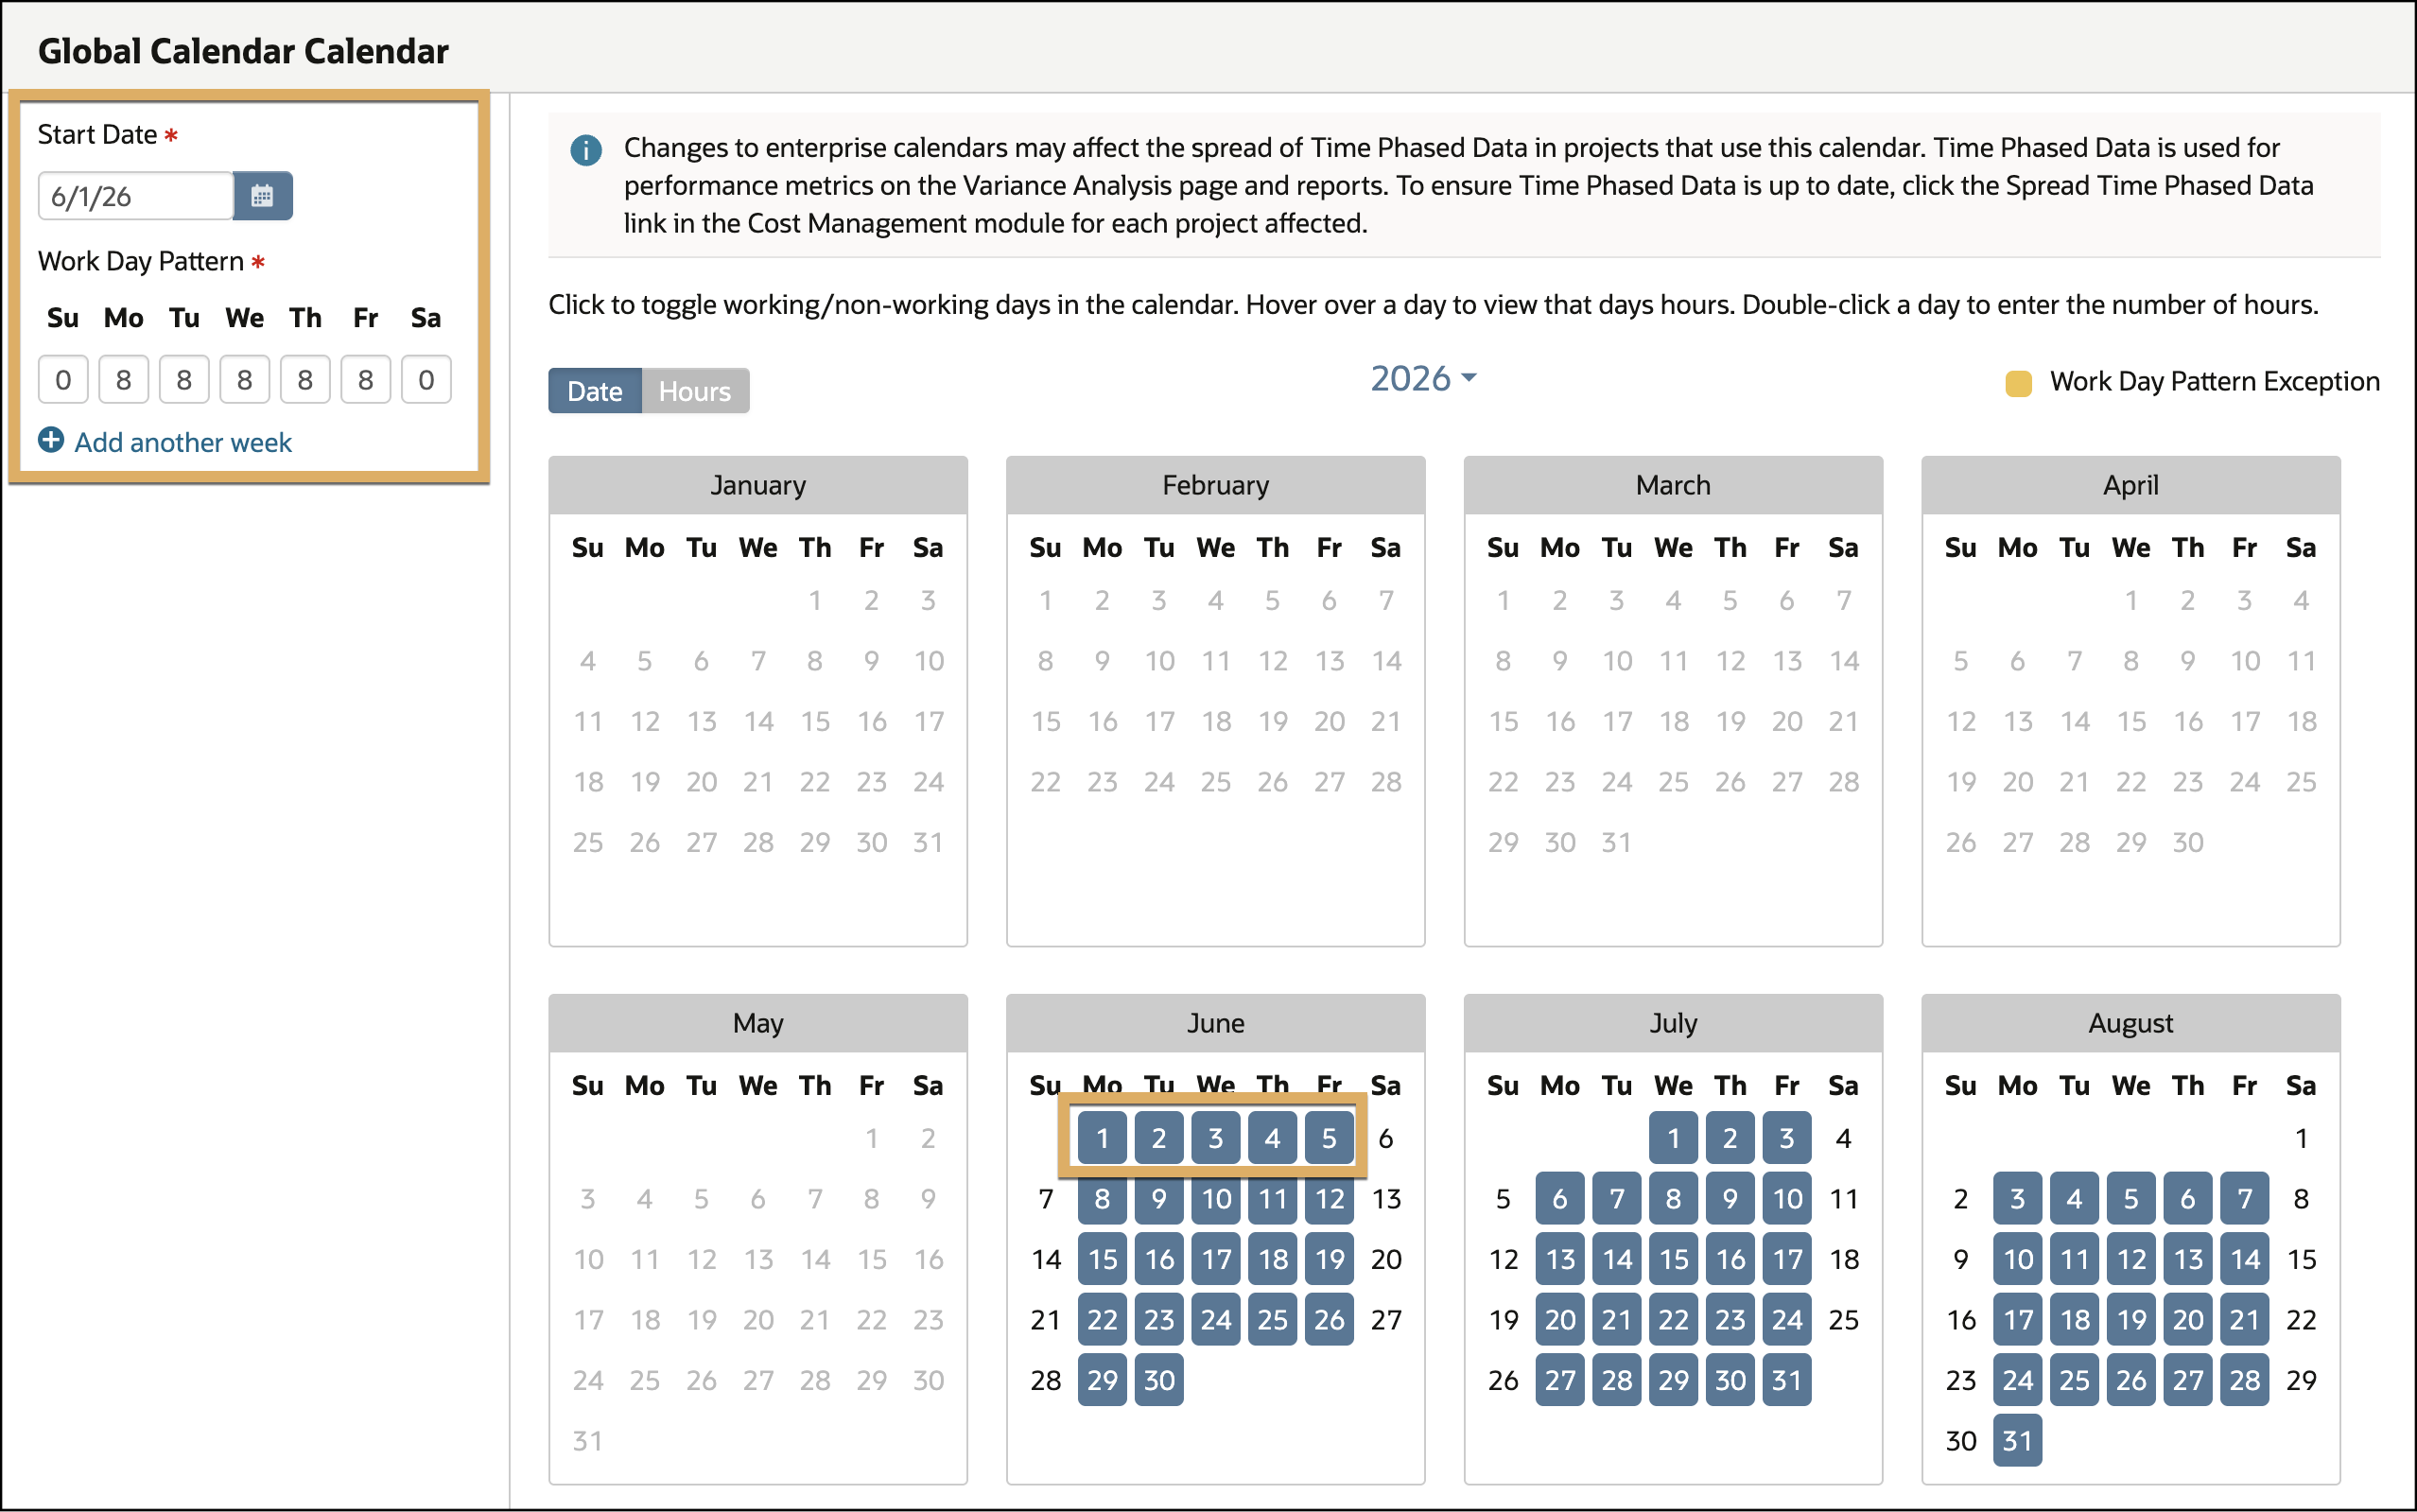Toggle June 1 working day

(1102, 1138)
